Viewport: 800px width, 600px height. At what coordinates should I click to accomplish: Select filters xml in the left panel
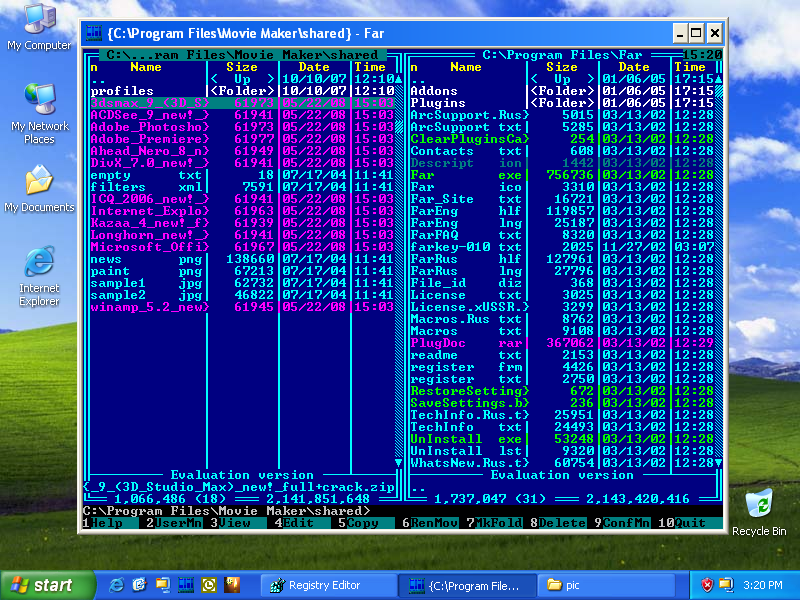(x=242, y=187)
